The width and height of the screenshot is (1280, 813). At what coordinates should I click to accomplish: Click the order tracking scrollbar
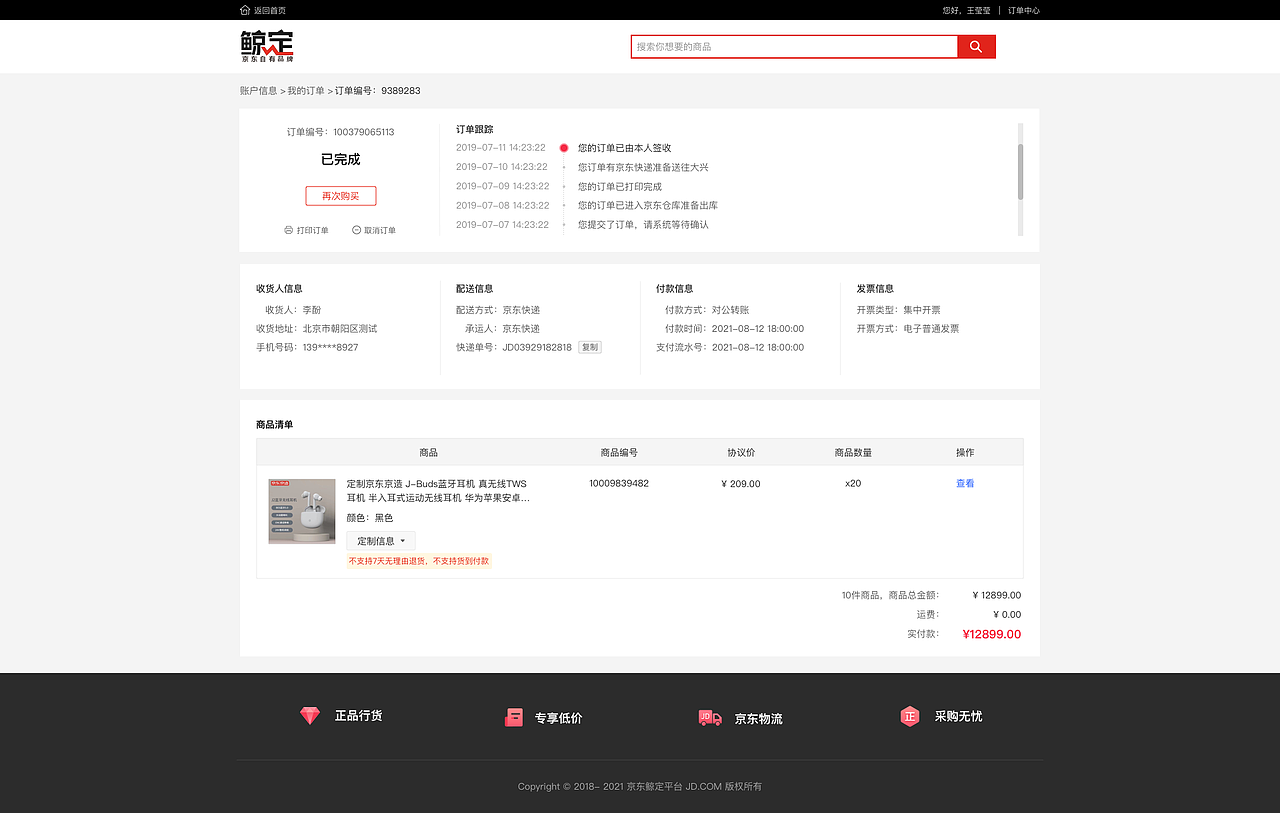coord(1021,170)
